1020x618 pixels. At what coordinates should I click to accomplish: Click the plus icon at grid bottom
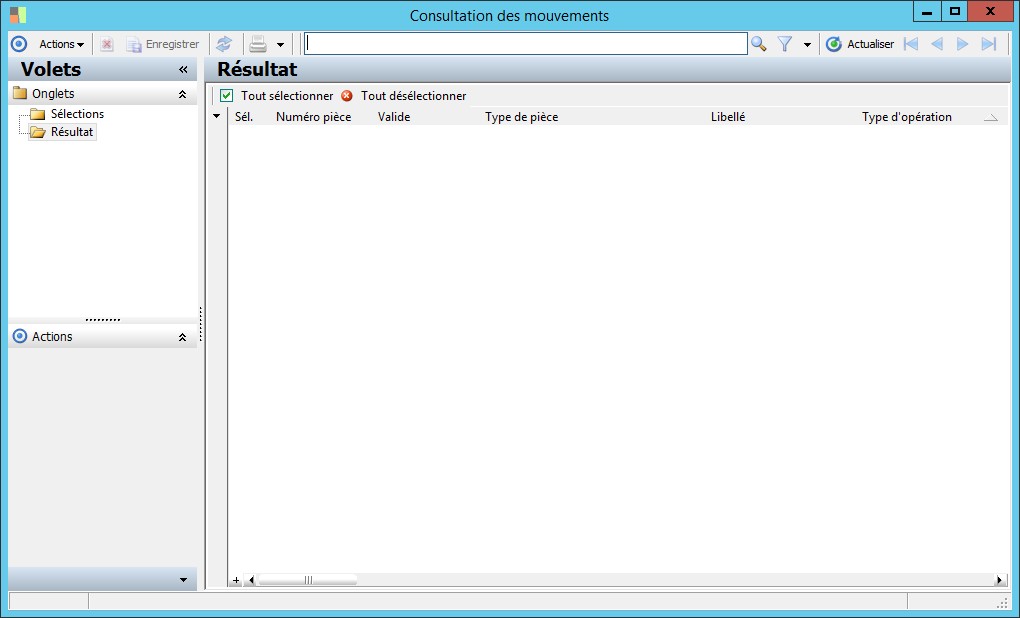click(236, 580)
